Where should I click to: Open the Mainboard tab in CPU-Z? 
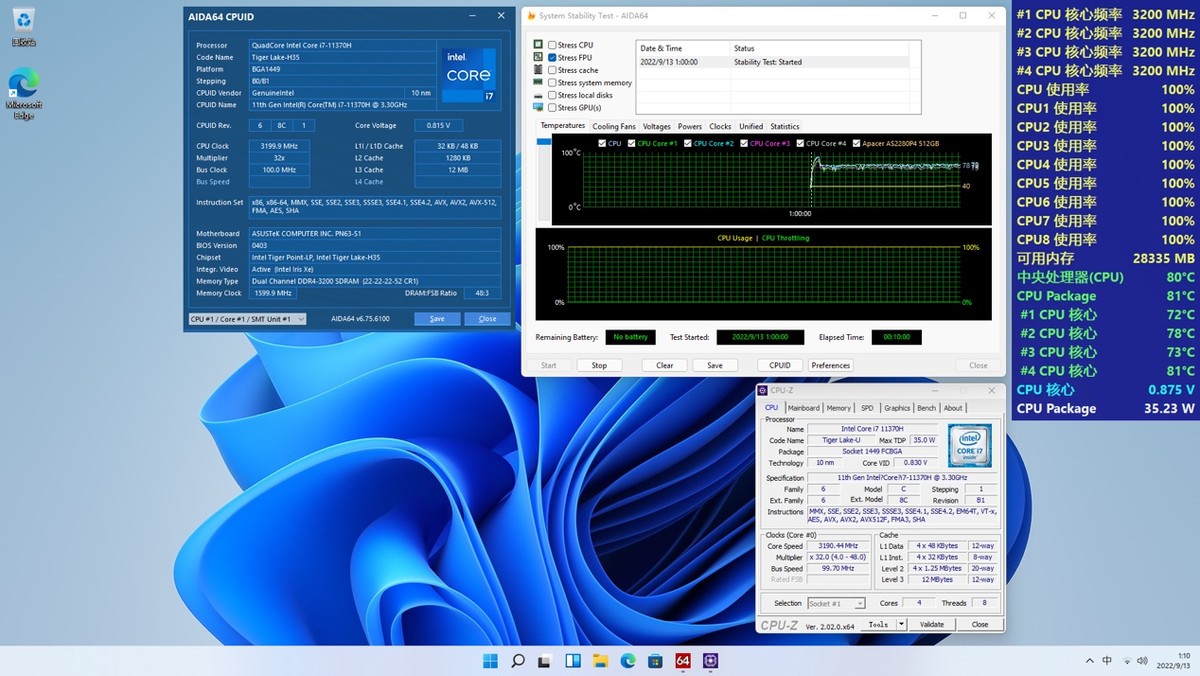(803, 408)
